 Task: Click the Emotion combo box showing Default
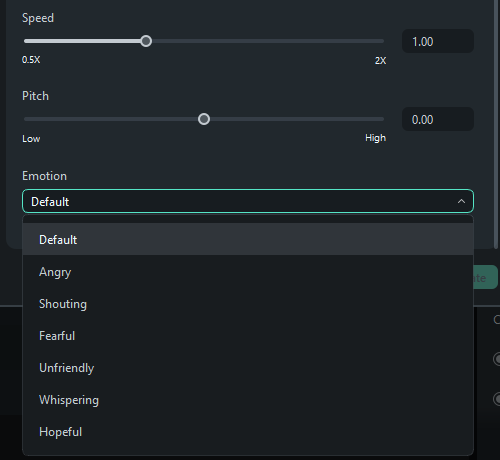[248, 201]
